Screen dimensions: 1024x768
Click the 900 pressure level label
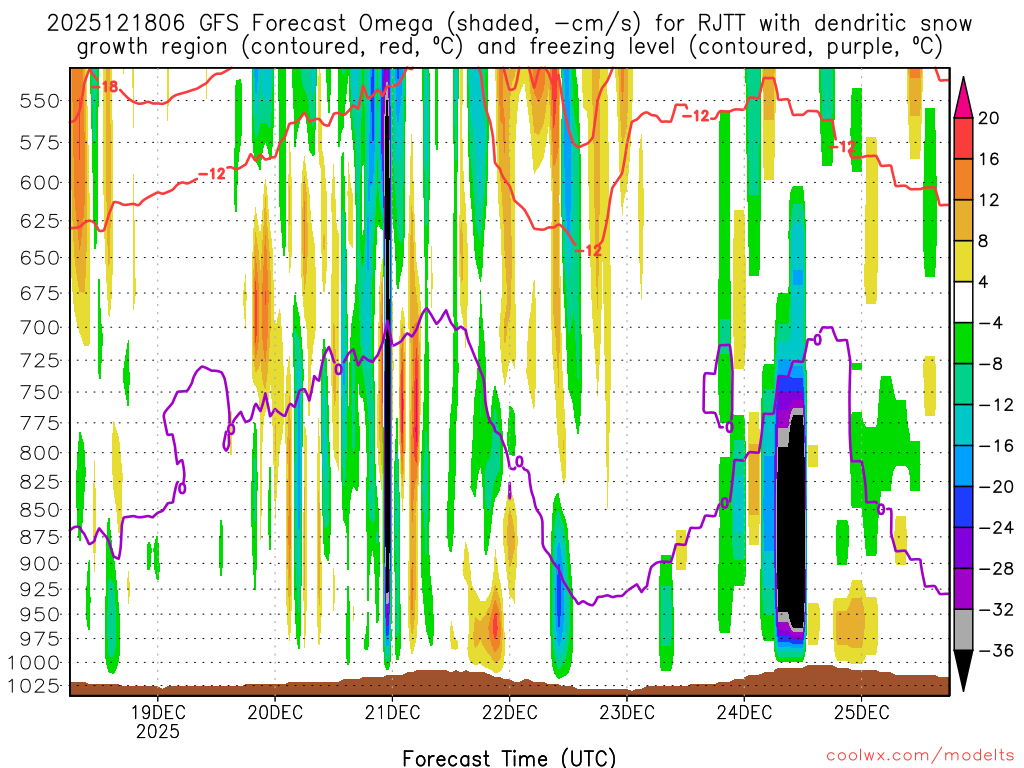(39, 564)
